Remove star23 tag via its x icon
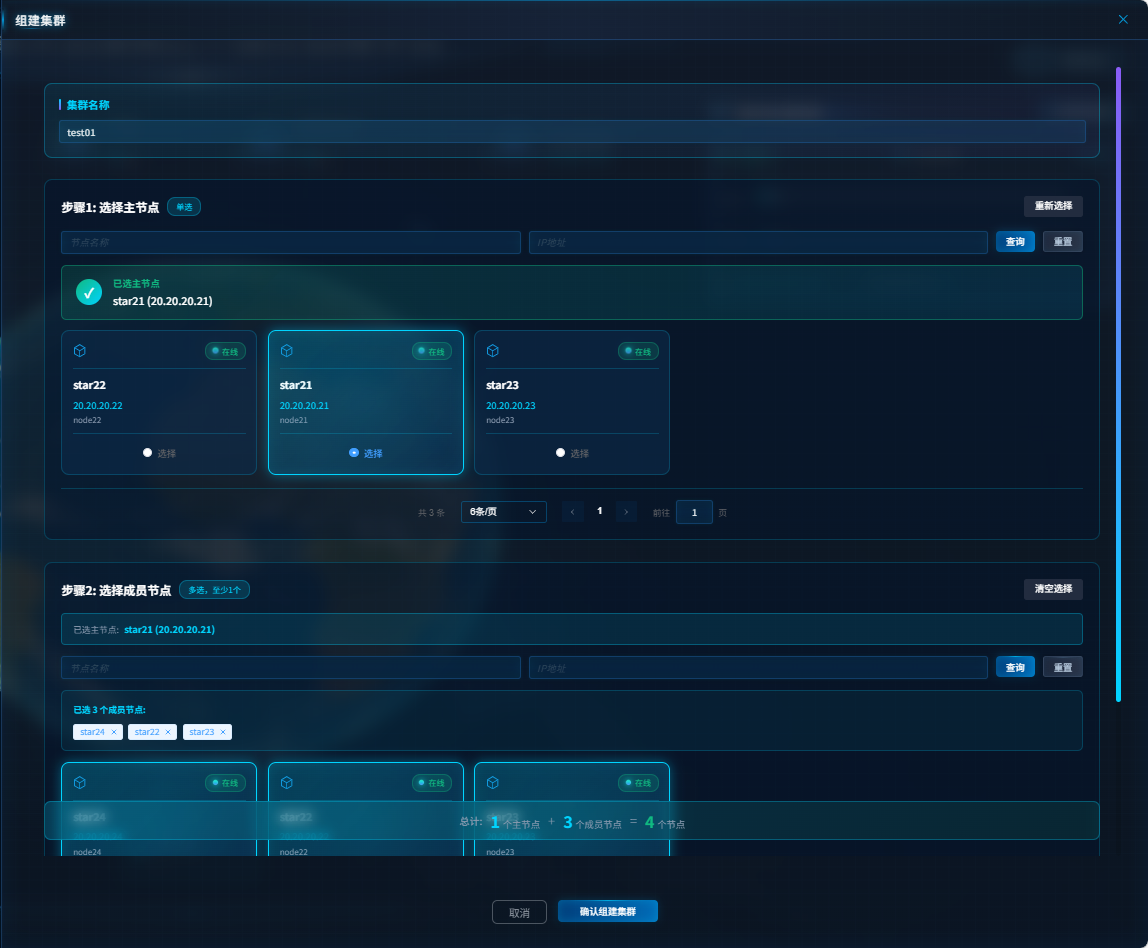This screenshot has width=1148, height=948. point(223,732)
